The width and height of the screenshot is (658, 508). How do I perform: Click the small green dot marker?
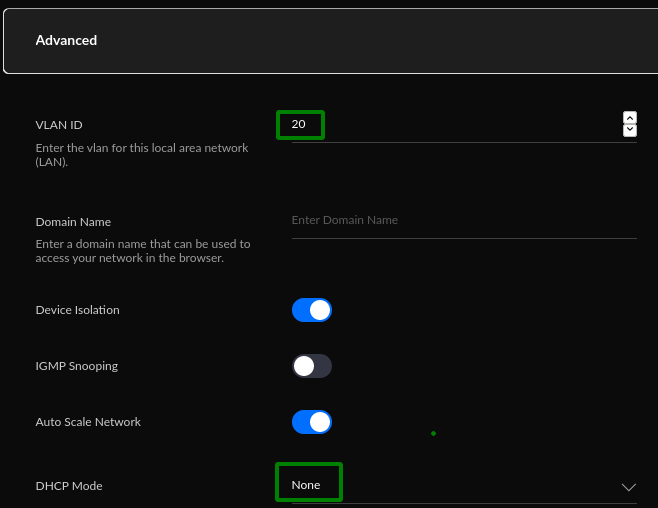[433, 433]
